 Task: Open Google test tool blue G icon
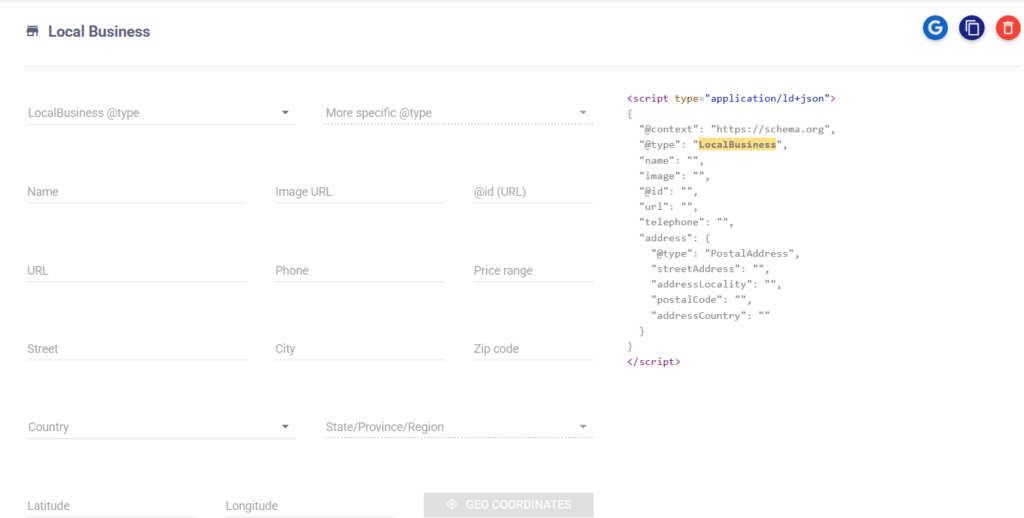tap(935, 29)
